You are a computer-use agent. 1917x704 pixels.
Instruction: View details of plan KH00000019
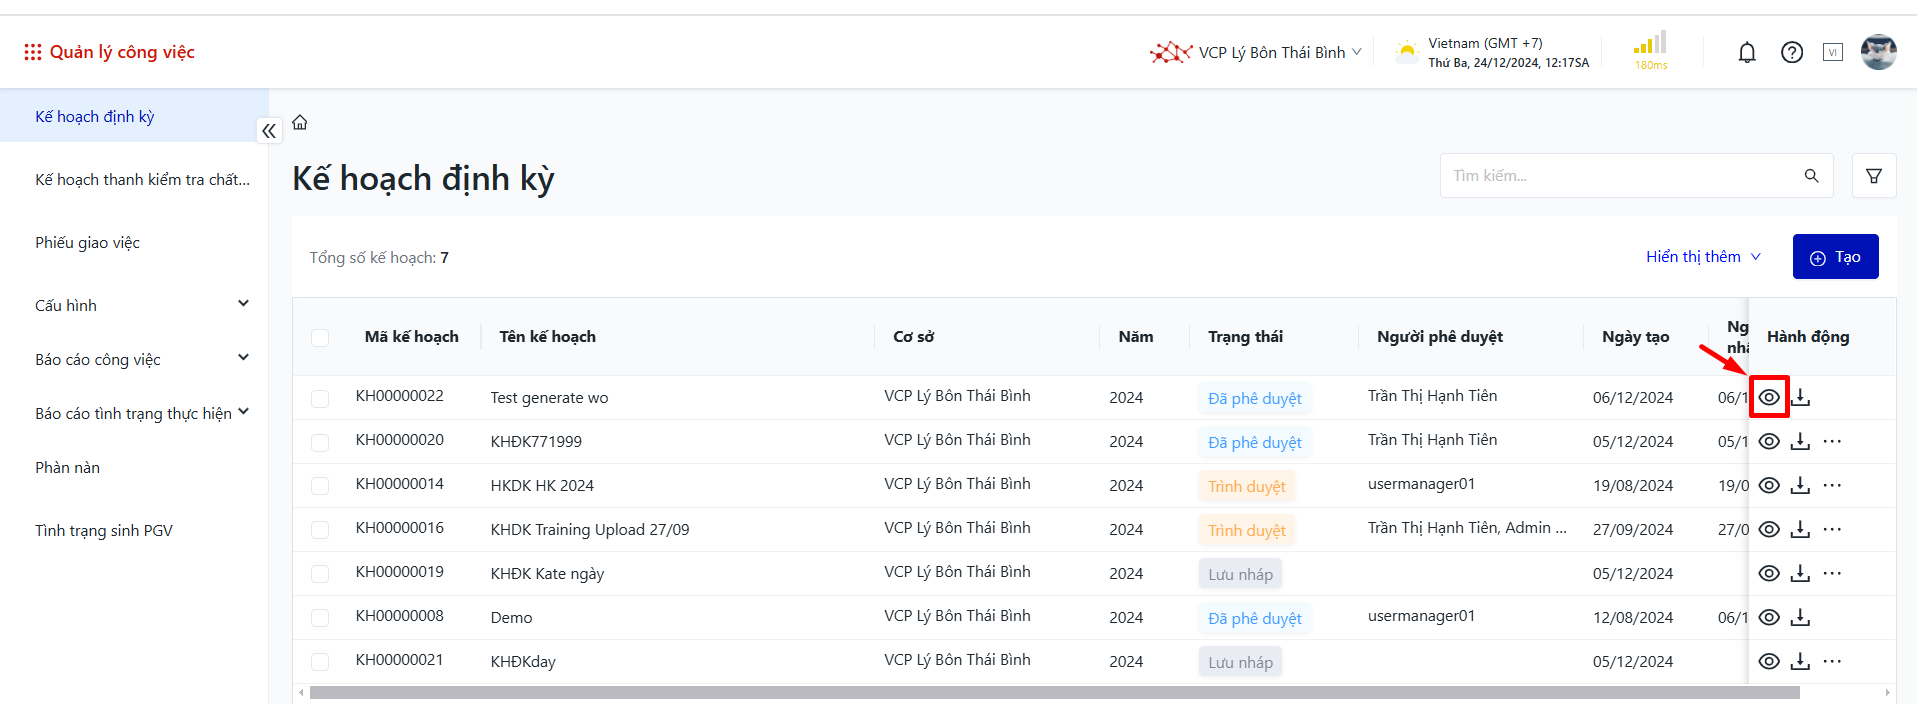click(1769, 573)
